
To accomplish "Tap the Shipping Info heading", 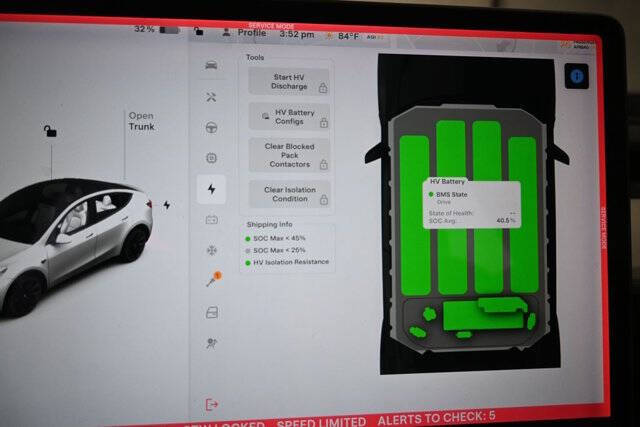I will 269,225.
